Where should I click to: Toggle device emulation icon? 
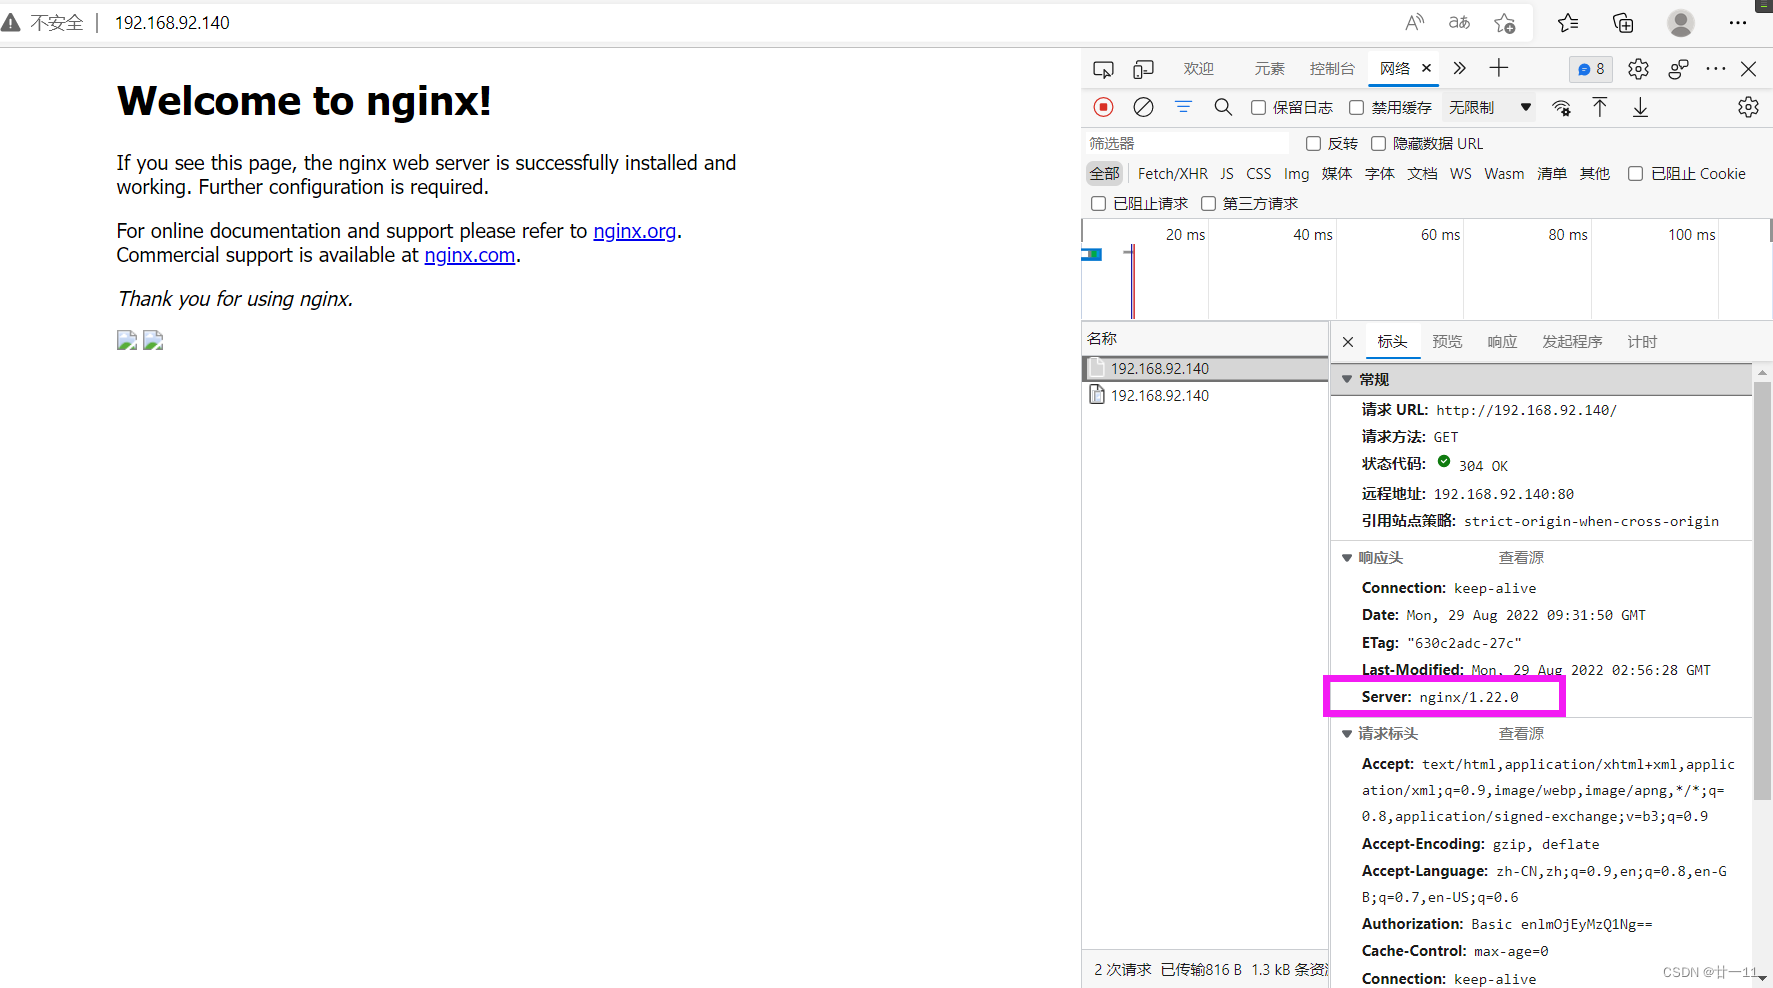tap(1143, 69)
